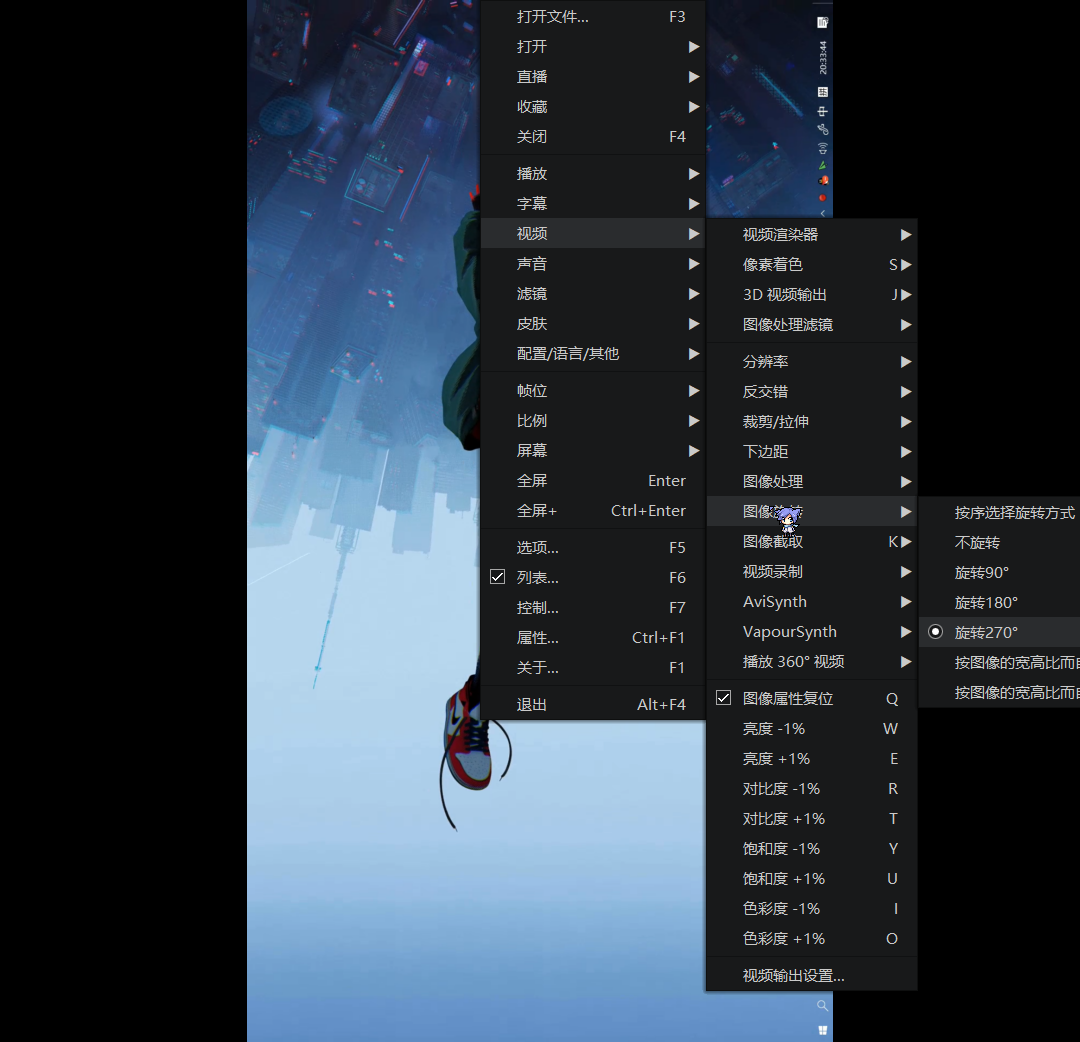Decrease brightness with 亮度 -1%

(811, 729)
